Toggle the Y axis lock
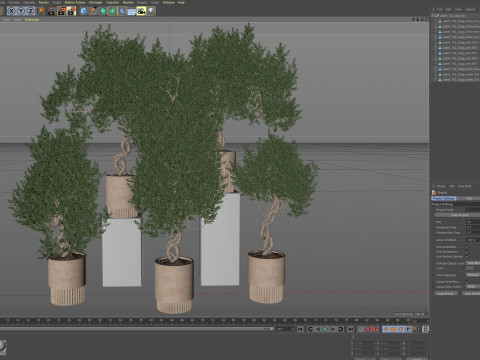Screen dimensions: 480x360 [x=21, y=11]
